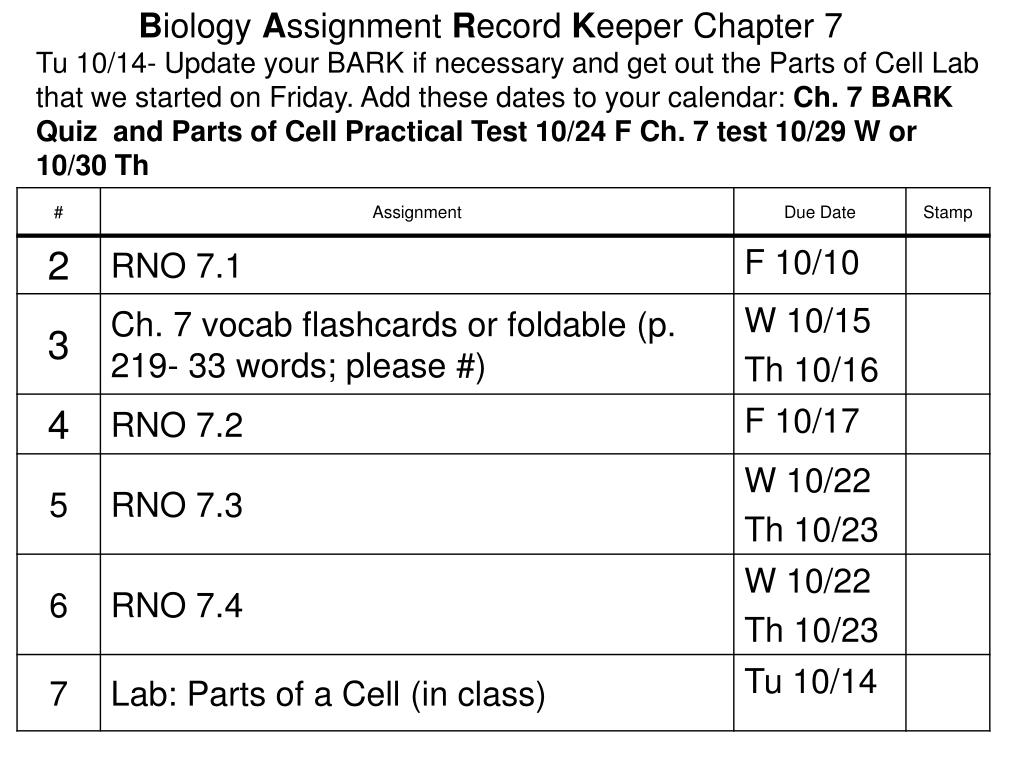This screenshot has width=1024, height=768.
Task: Select assignment number 7 cell
Action: click(59, 694)
